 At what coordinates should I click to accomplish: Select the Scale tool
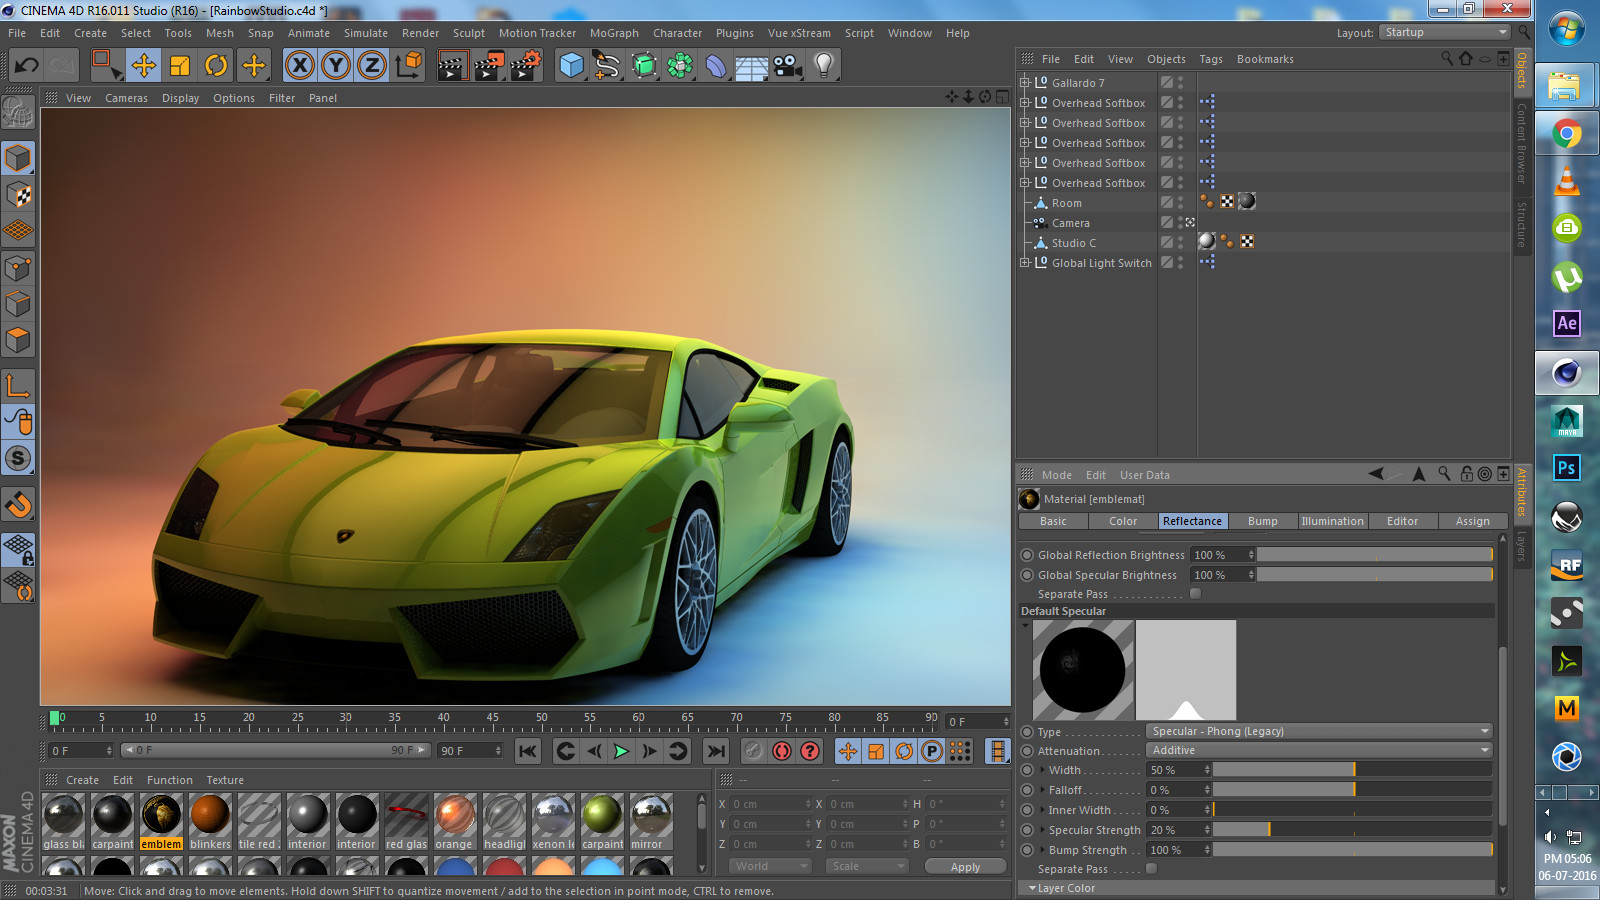(182, 65)
